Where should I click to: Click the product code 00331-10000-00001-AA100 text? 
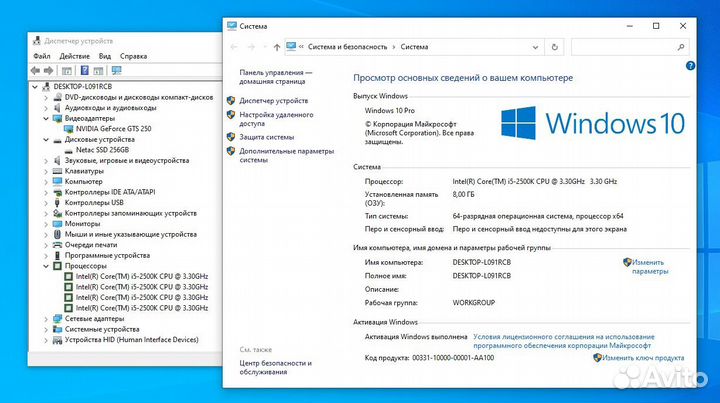(453, 358)
